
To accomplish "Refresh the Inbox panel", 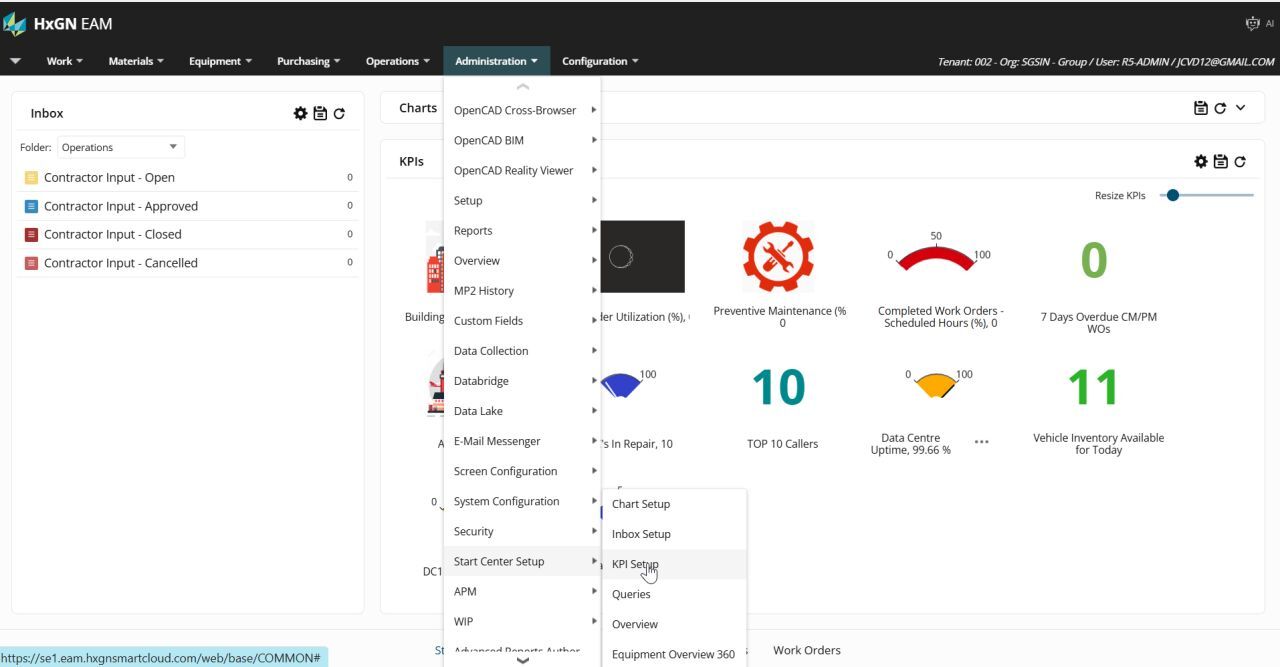I will pyautogui.click(x=339, y=114).
